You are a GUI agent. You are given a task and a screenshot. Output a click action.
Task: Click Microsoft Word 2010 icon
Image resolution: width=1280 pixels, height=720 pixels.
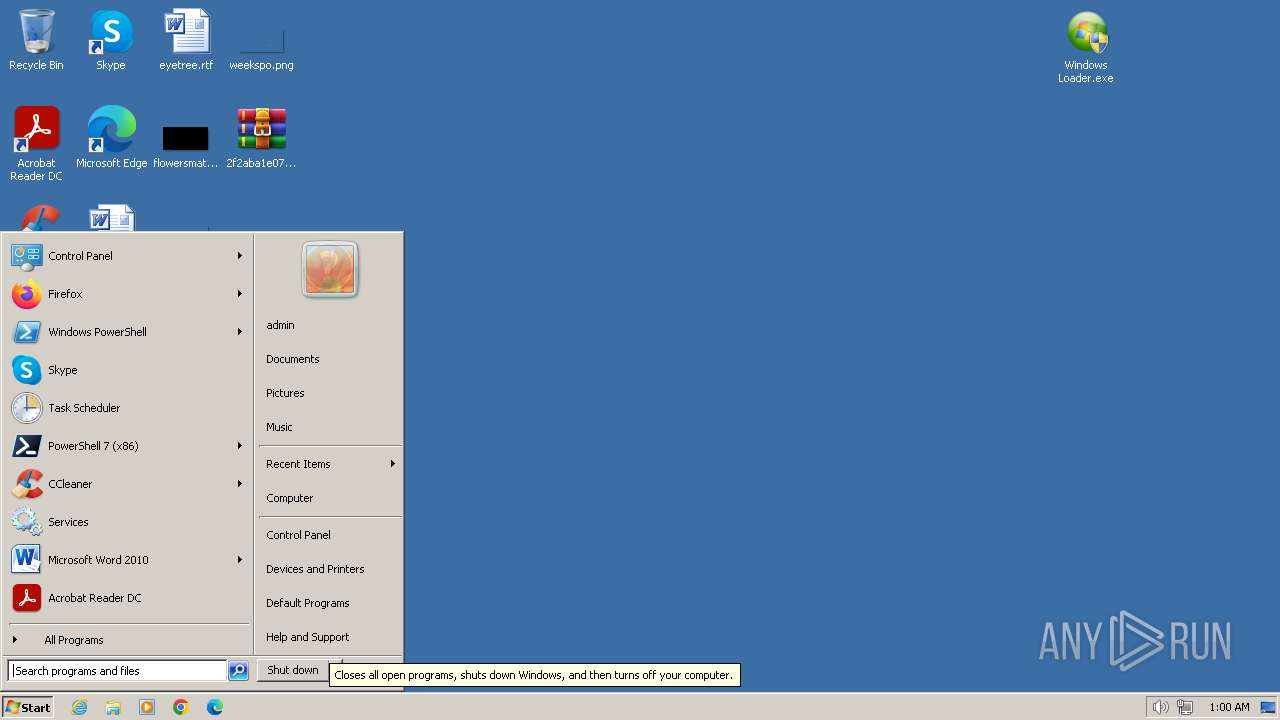(x=26, y=560)
